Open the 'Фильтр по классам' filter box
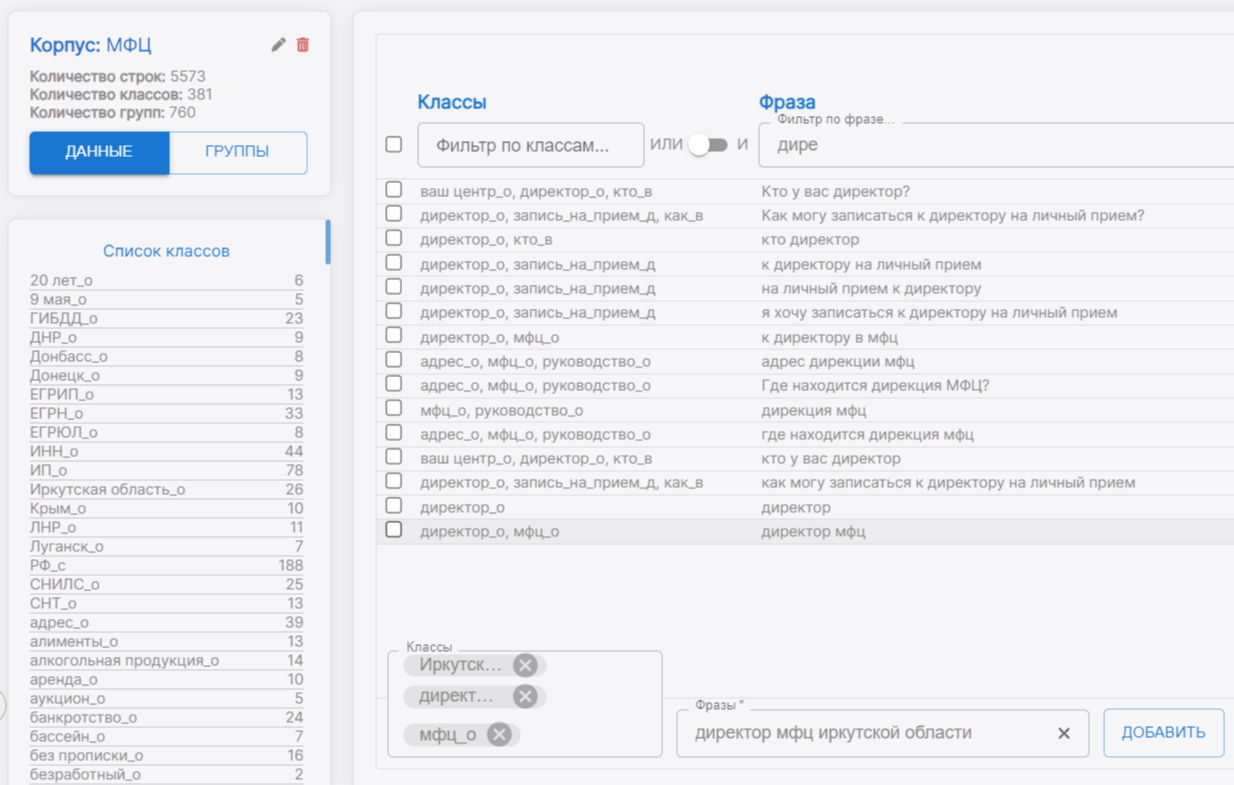This screenshot has width=1234, height=785. [530, 146]
